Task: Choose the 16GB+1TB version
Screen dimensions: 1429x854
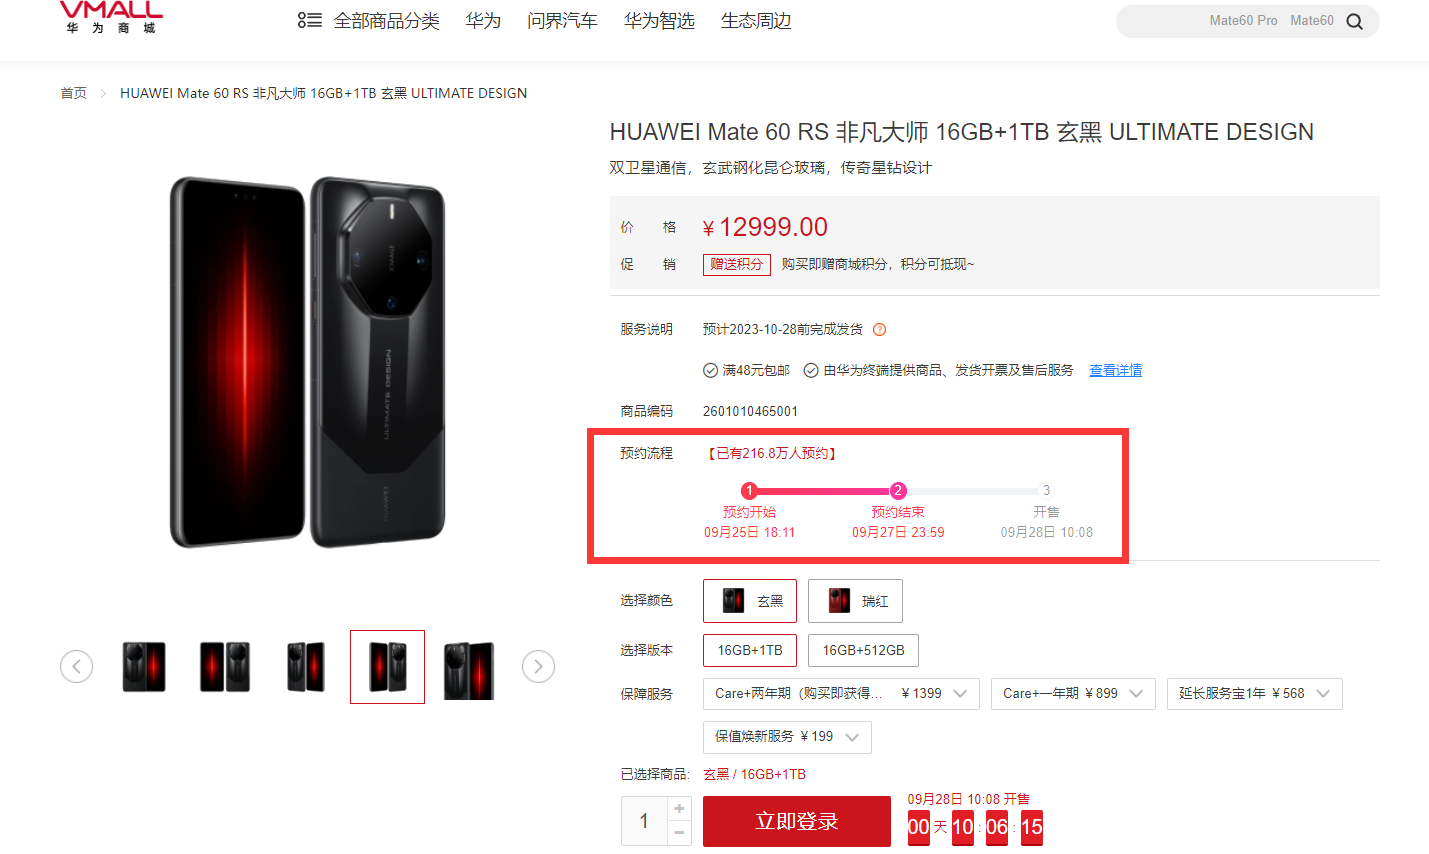Action: [750, 650]
